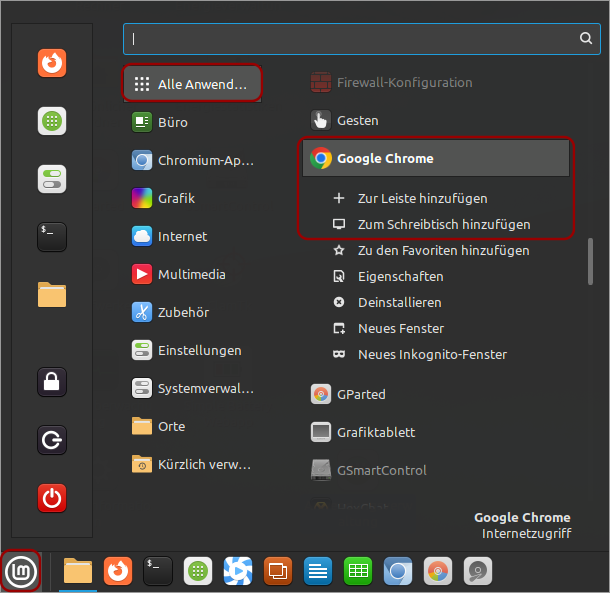Launch the green spreadsheet app in the panel

pyautogui.click(x=358, y=571)
